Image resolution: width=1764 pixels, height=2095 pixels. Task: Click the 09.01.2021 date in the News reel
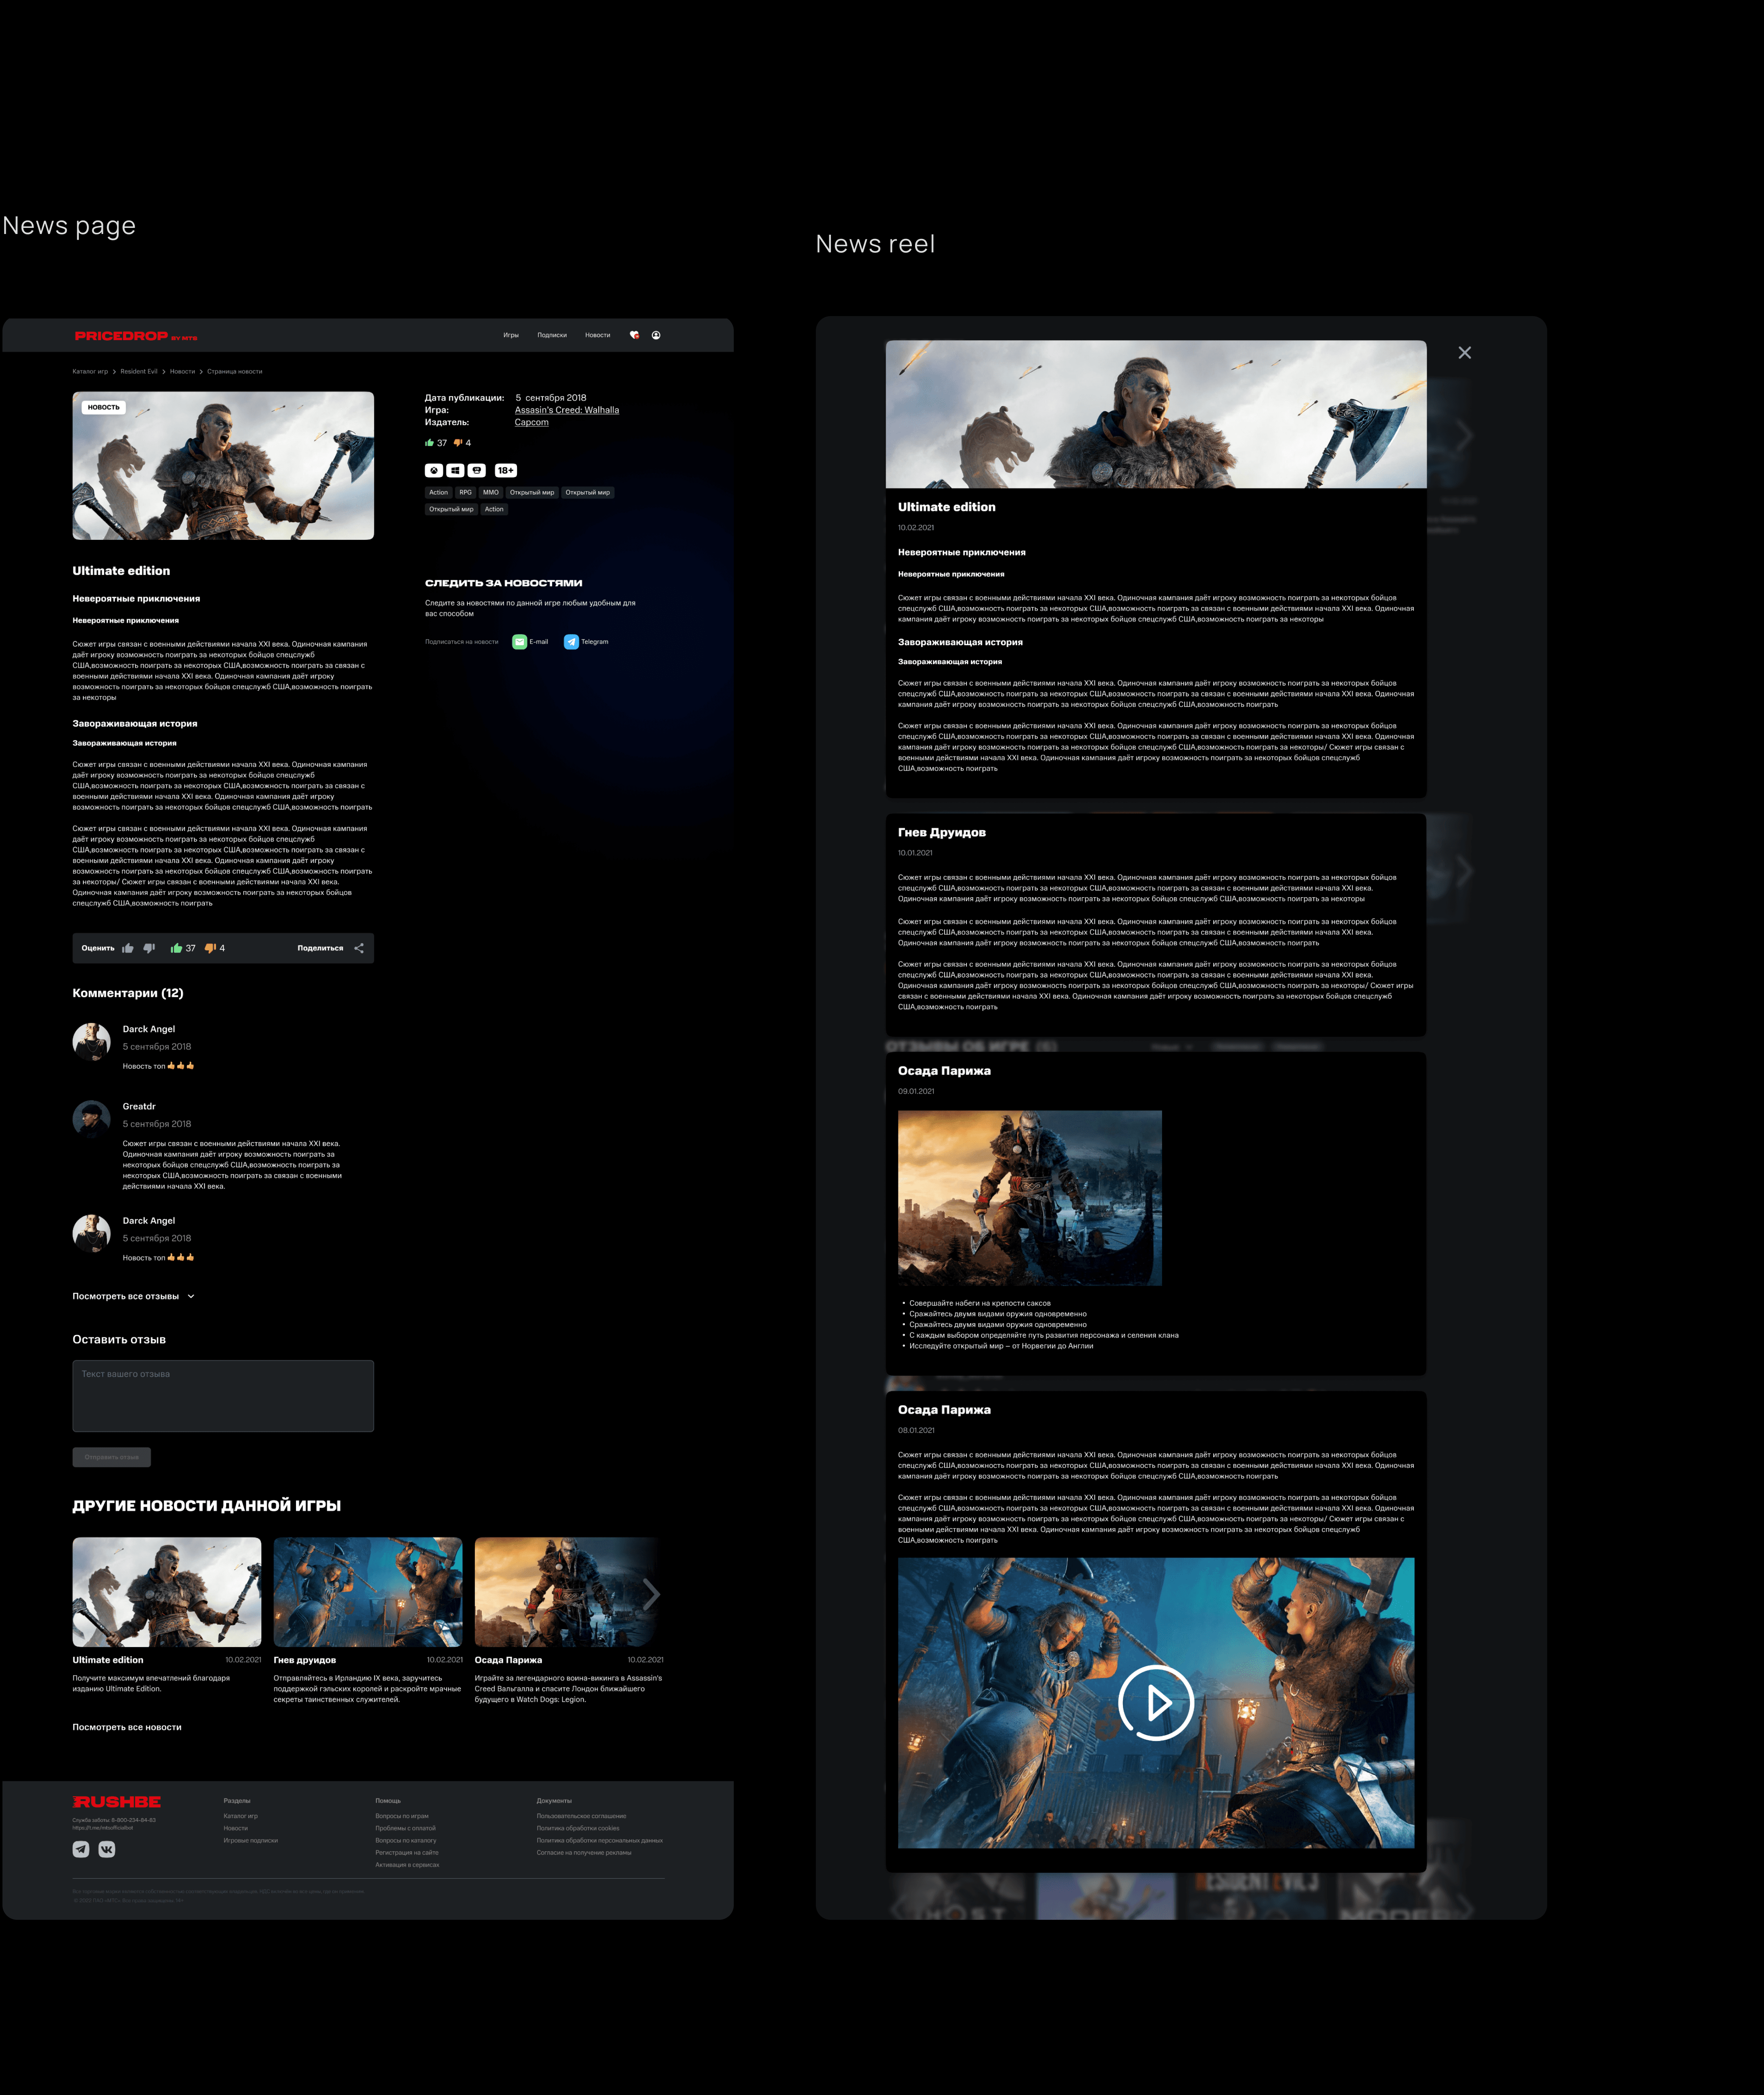[x=916, y=1091]
